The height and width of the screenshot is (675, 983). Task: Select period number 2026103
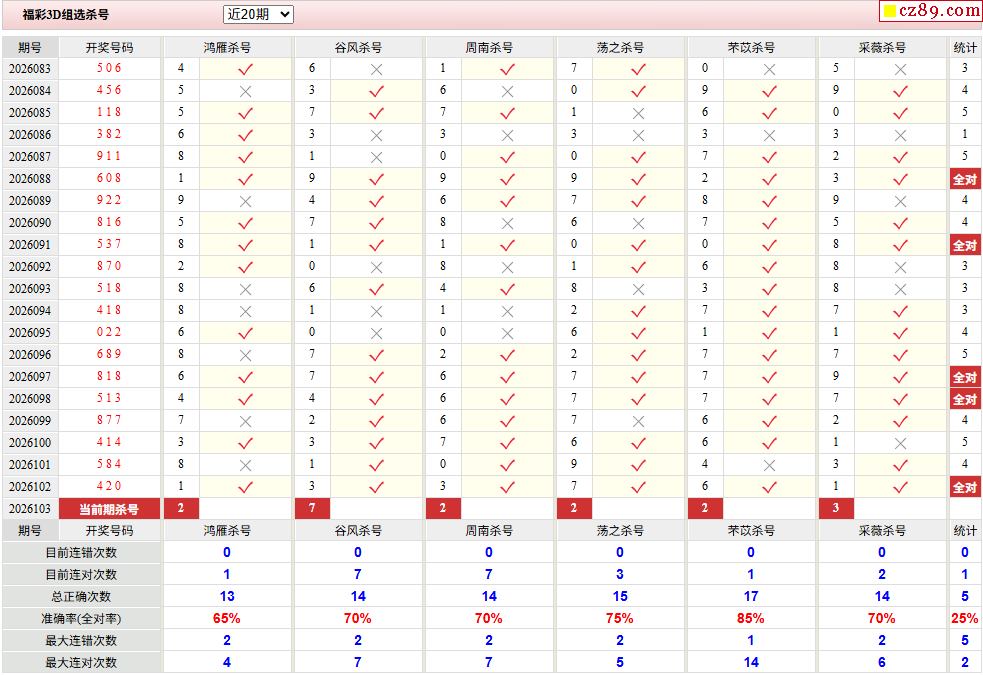click(29, 509)
